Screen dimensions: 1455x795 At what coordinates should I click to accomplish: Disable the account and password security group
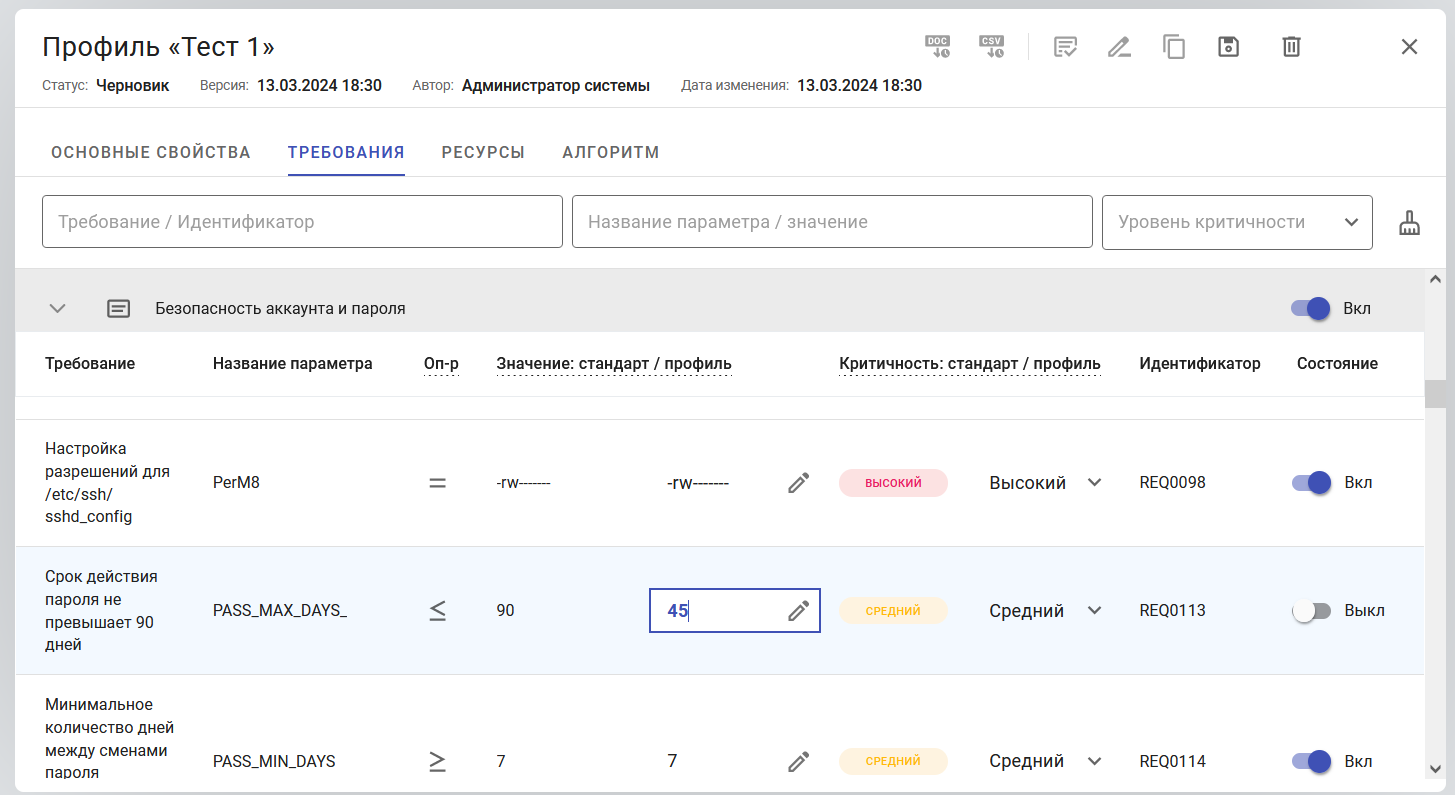[x=1311, y=308]
